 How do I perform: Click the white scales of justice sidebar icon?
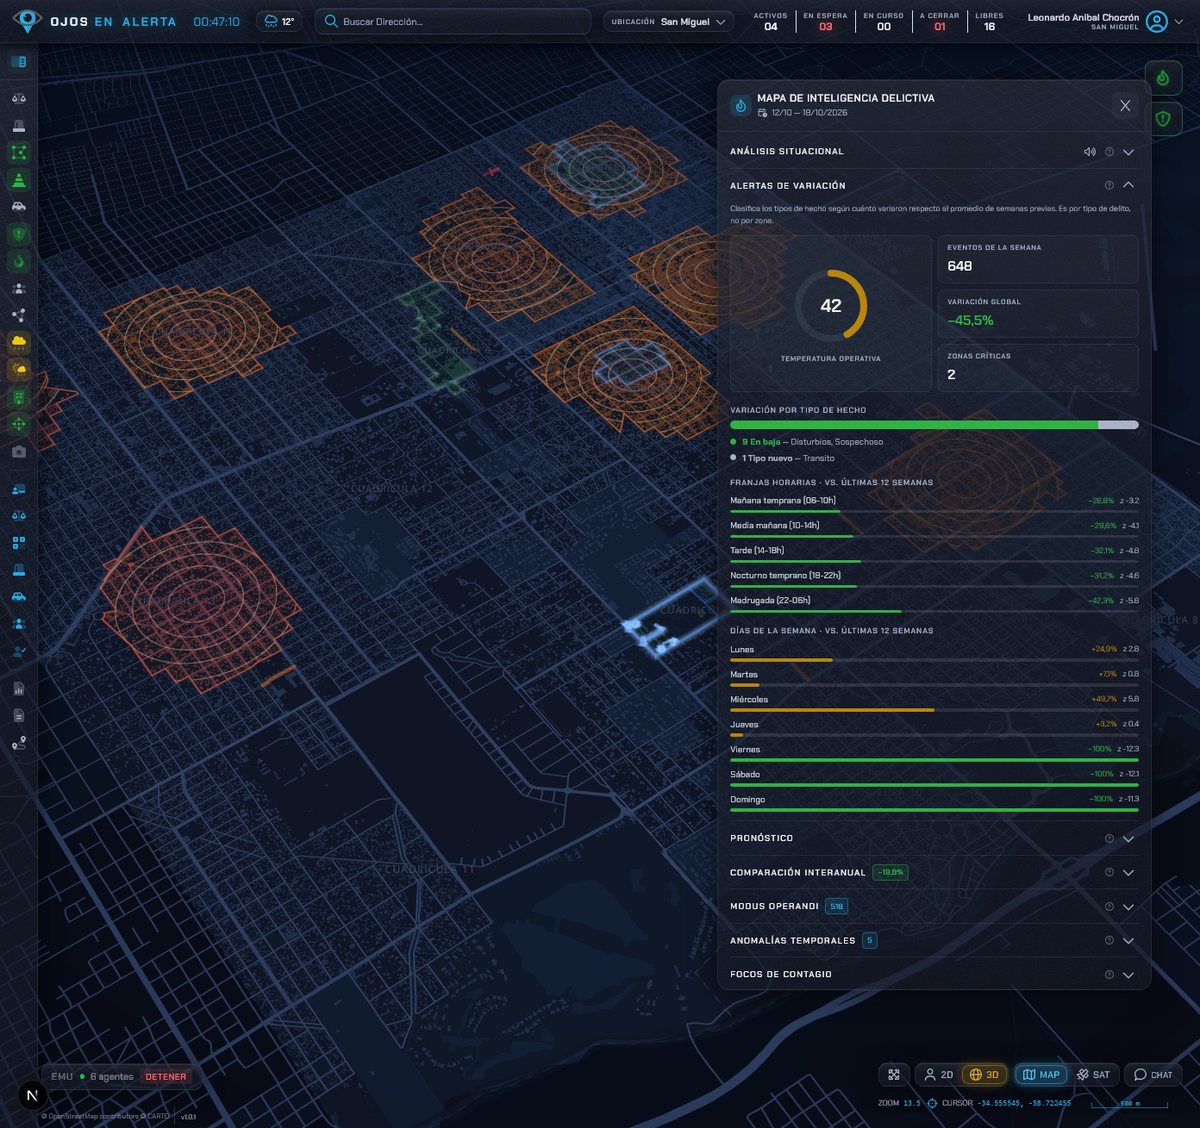pyautogui.click(x=19, y=98)
